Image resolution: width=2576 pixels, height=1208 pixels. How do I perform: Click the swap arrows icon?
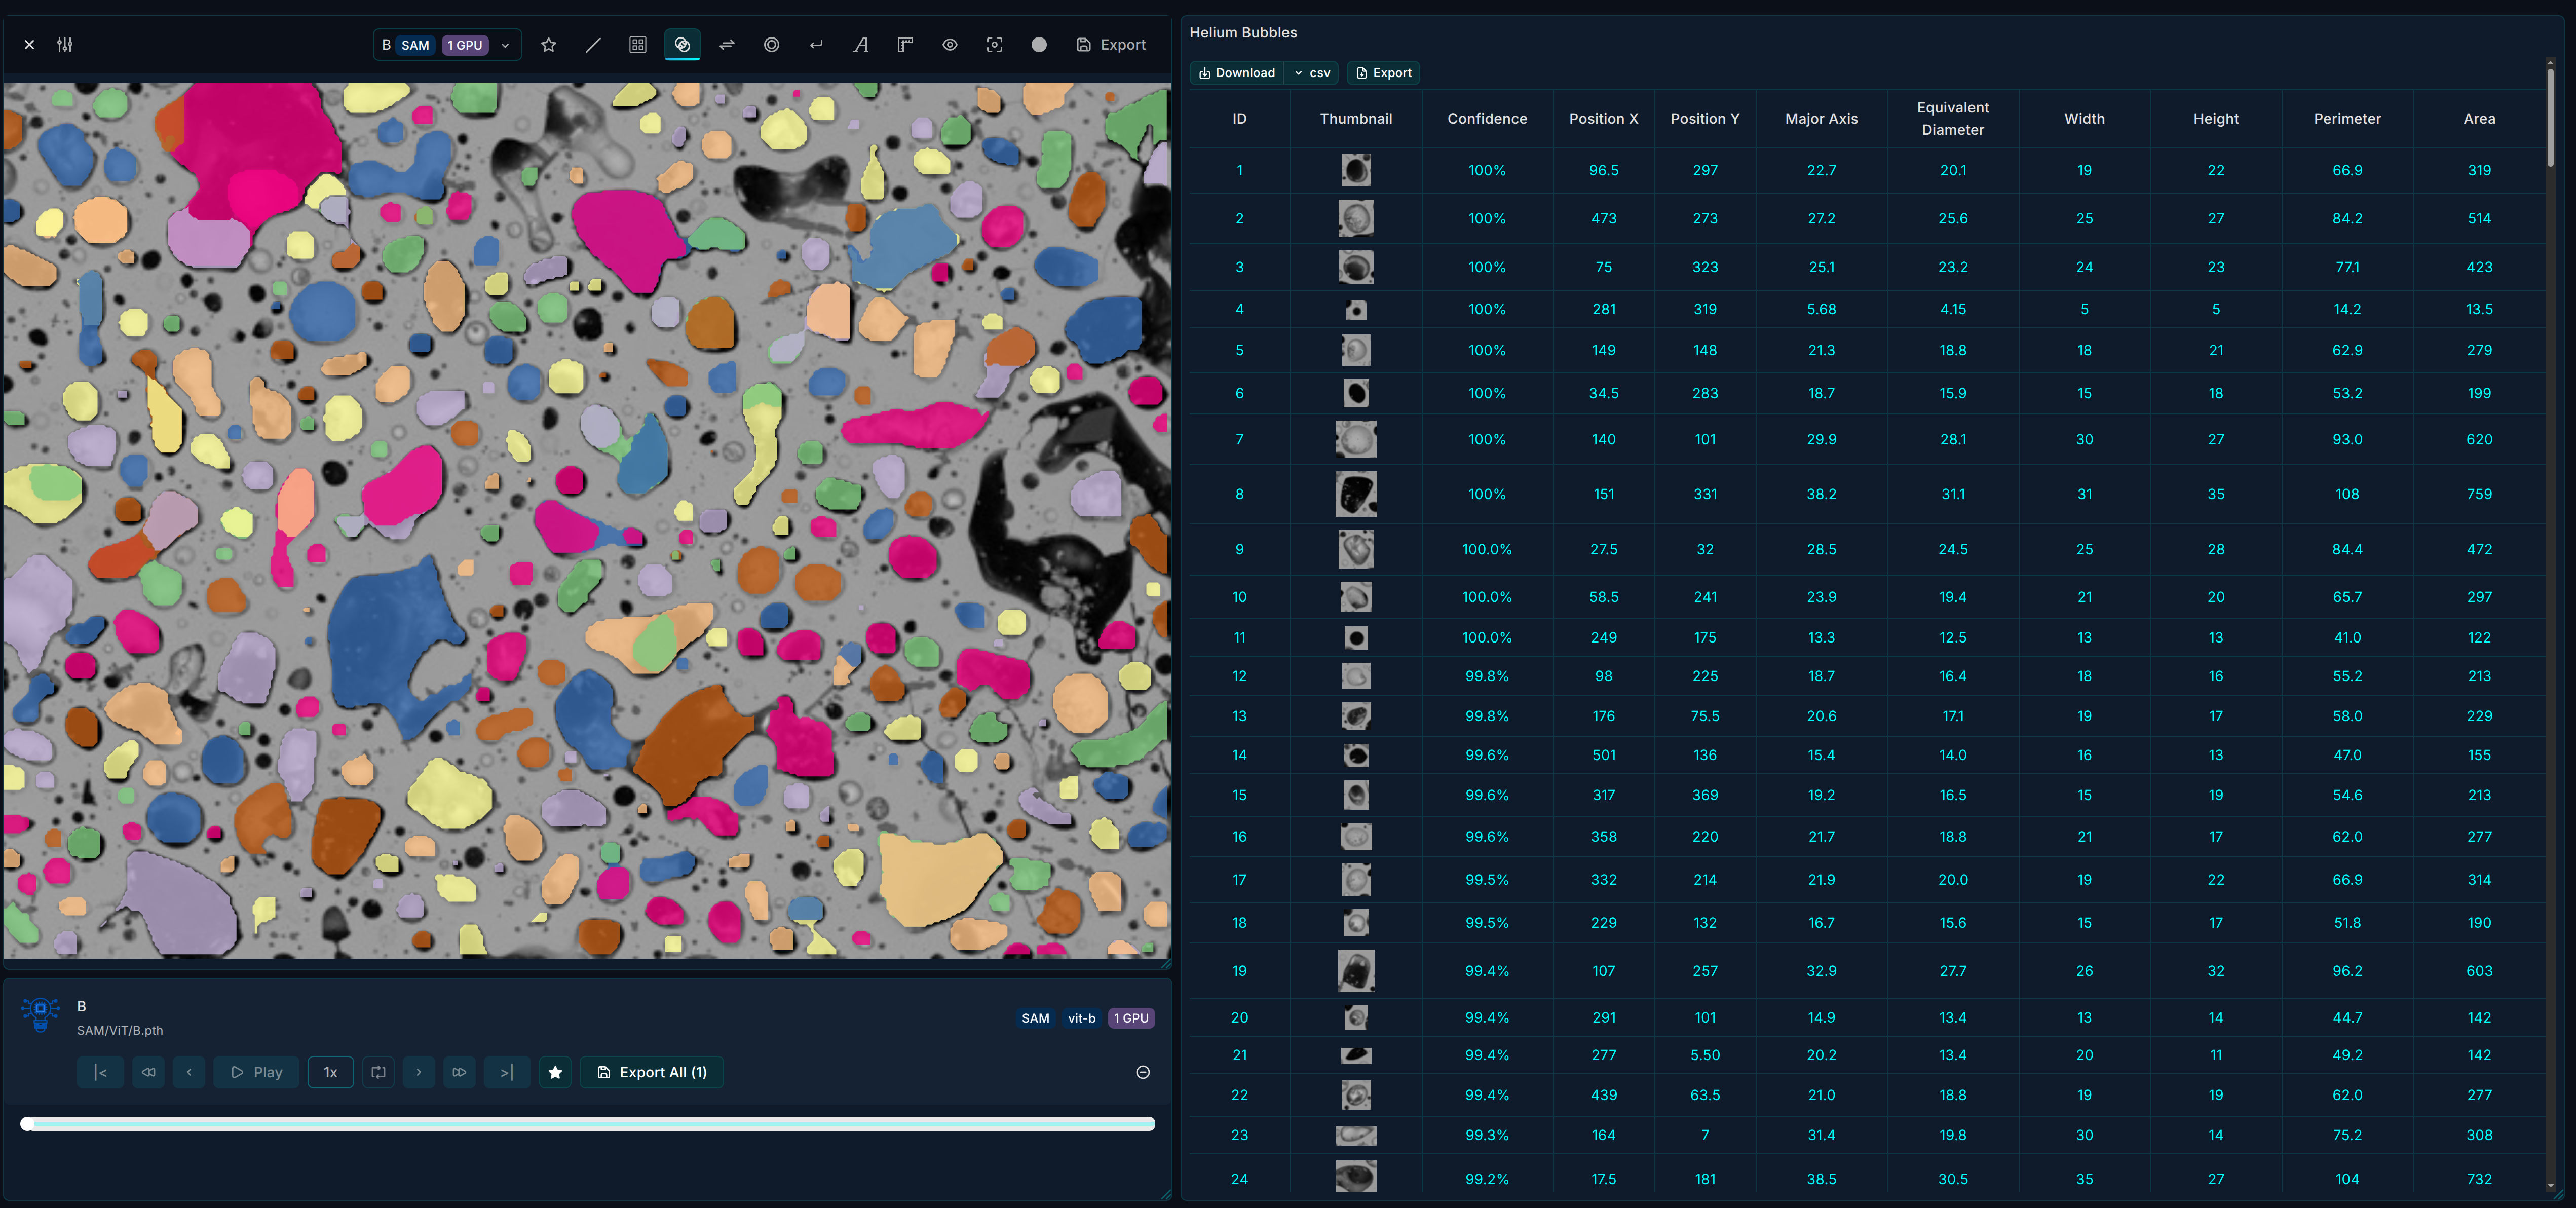coord(727,45)
